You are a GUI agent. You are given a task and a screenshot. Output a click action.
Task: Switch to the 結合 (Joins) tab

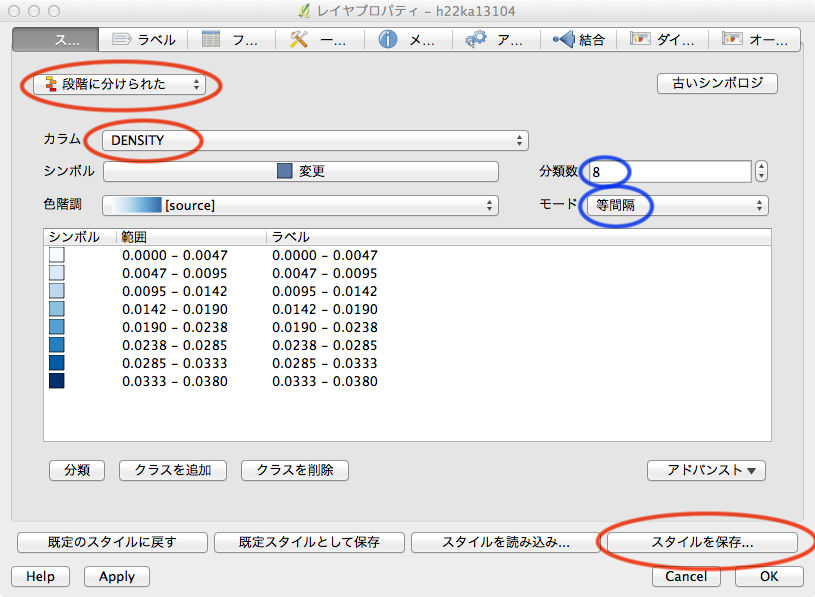pyautogui.click(x=579, y=40)
